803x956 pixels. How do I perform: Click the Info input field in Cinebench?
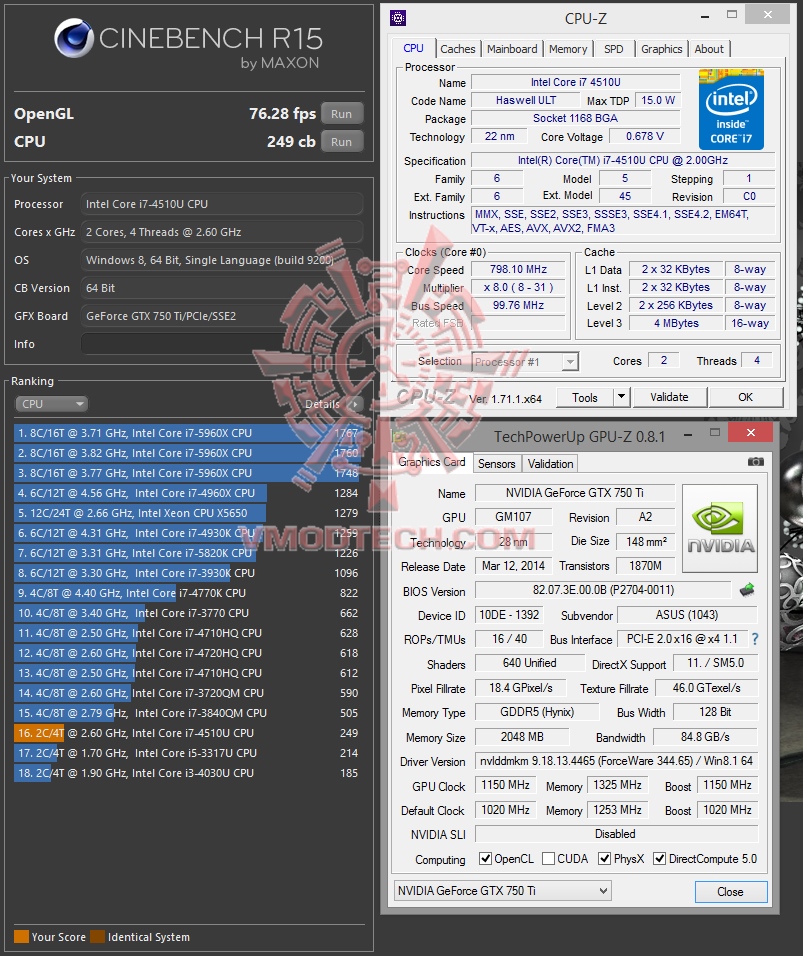(222, 344)
